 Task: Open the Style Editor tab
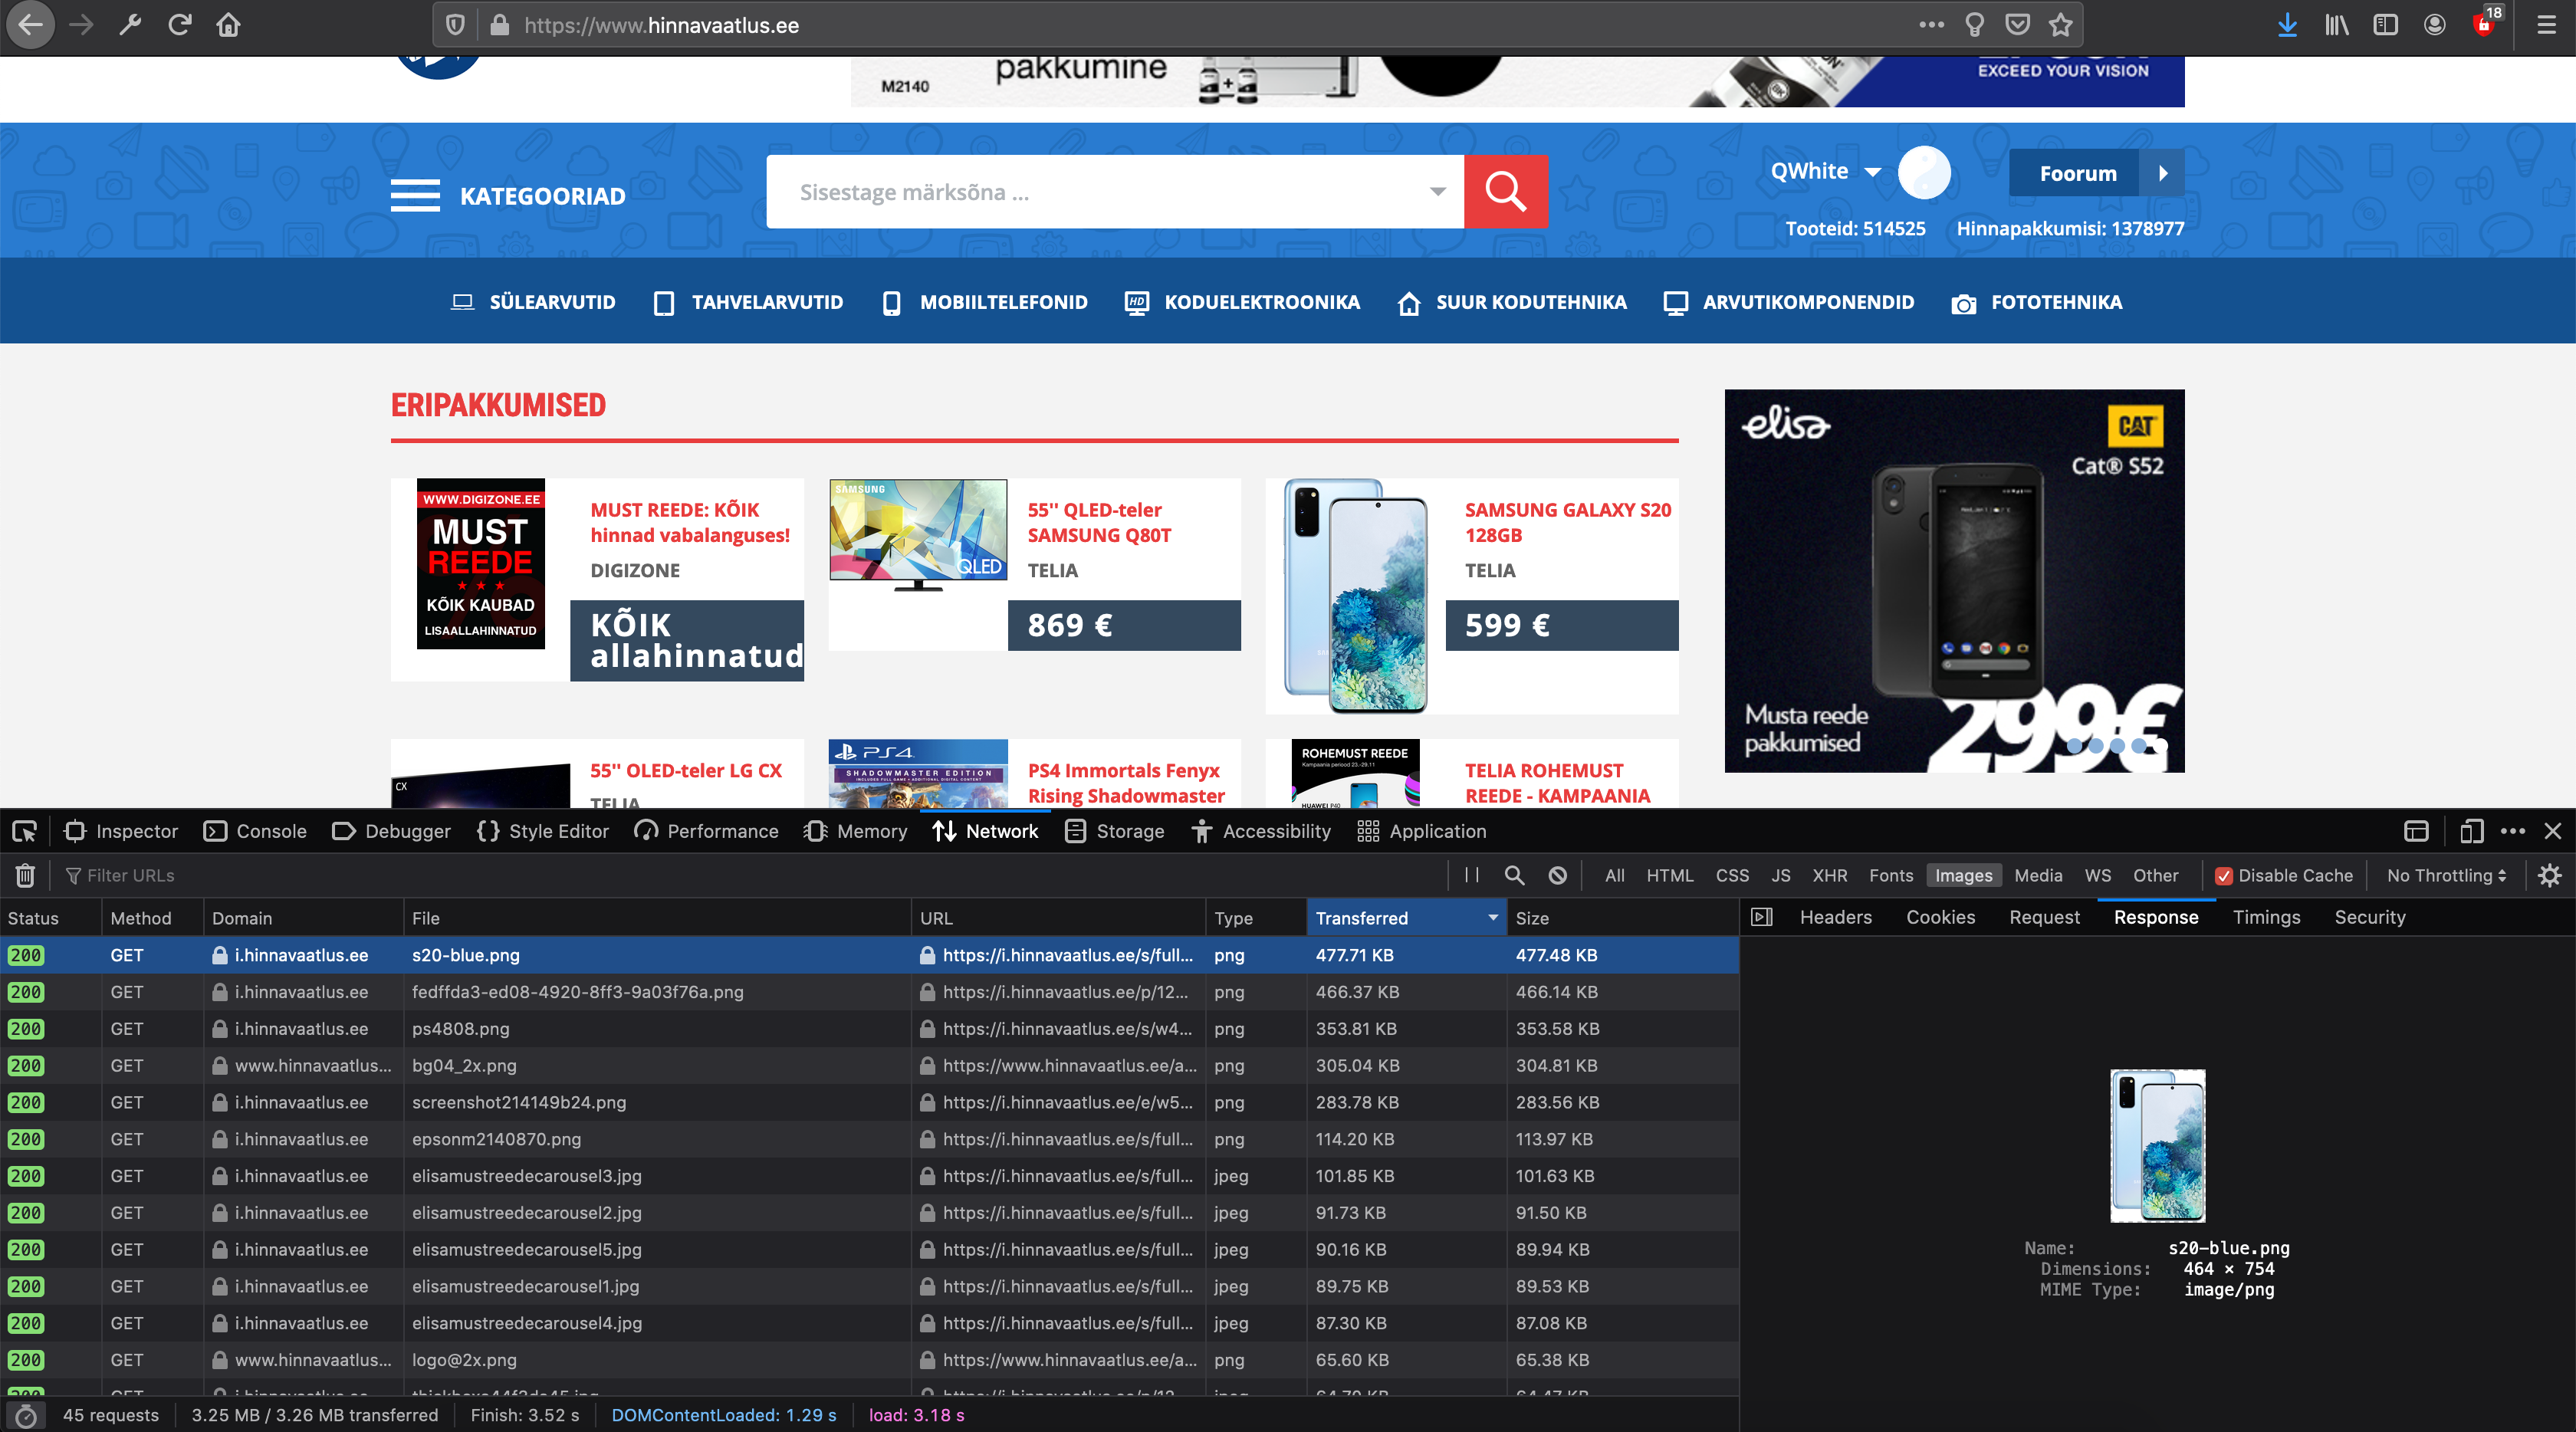point(543,831)
